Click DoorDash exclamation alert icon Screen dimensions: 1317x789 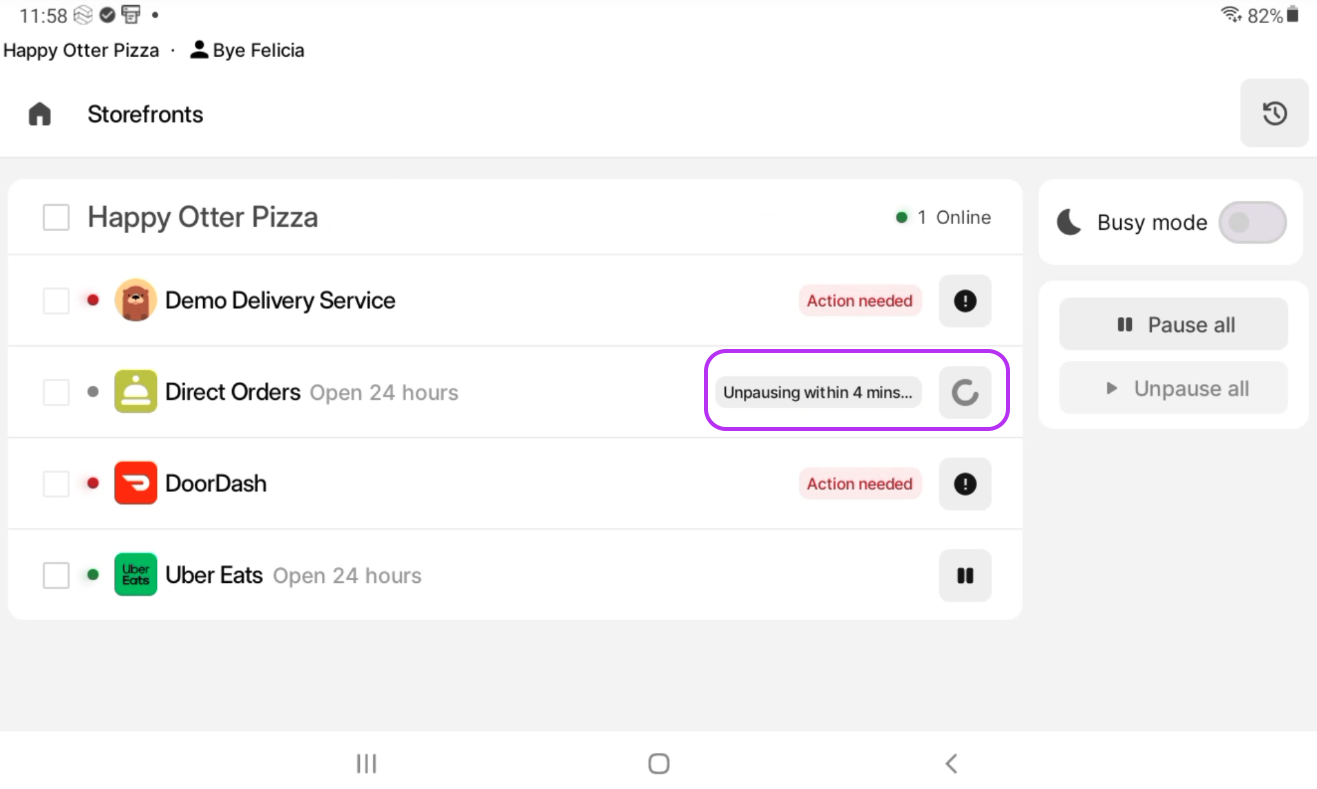[965, 484]
